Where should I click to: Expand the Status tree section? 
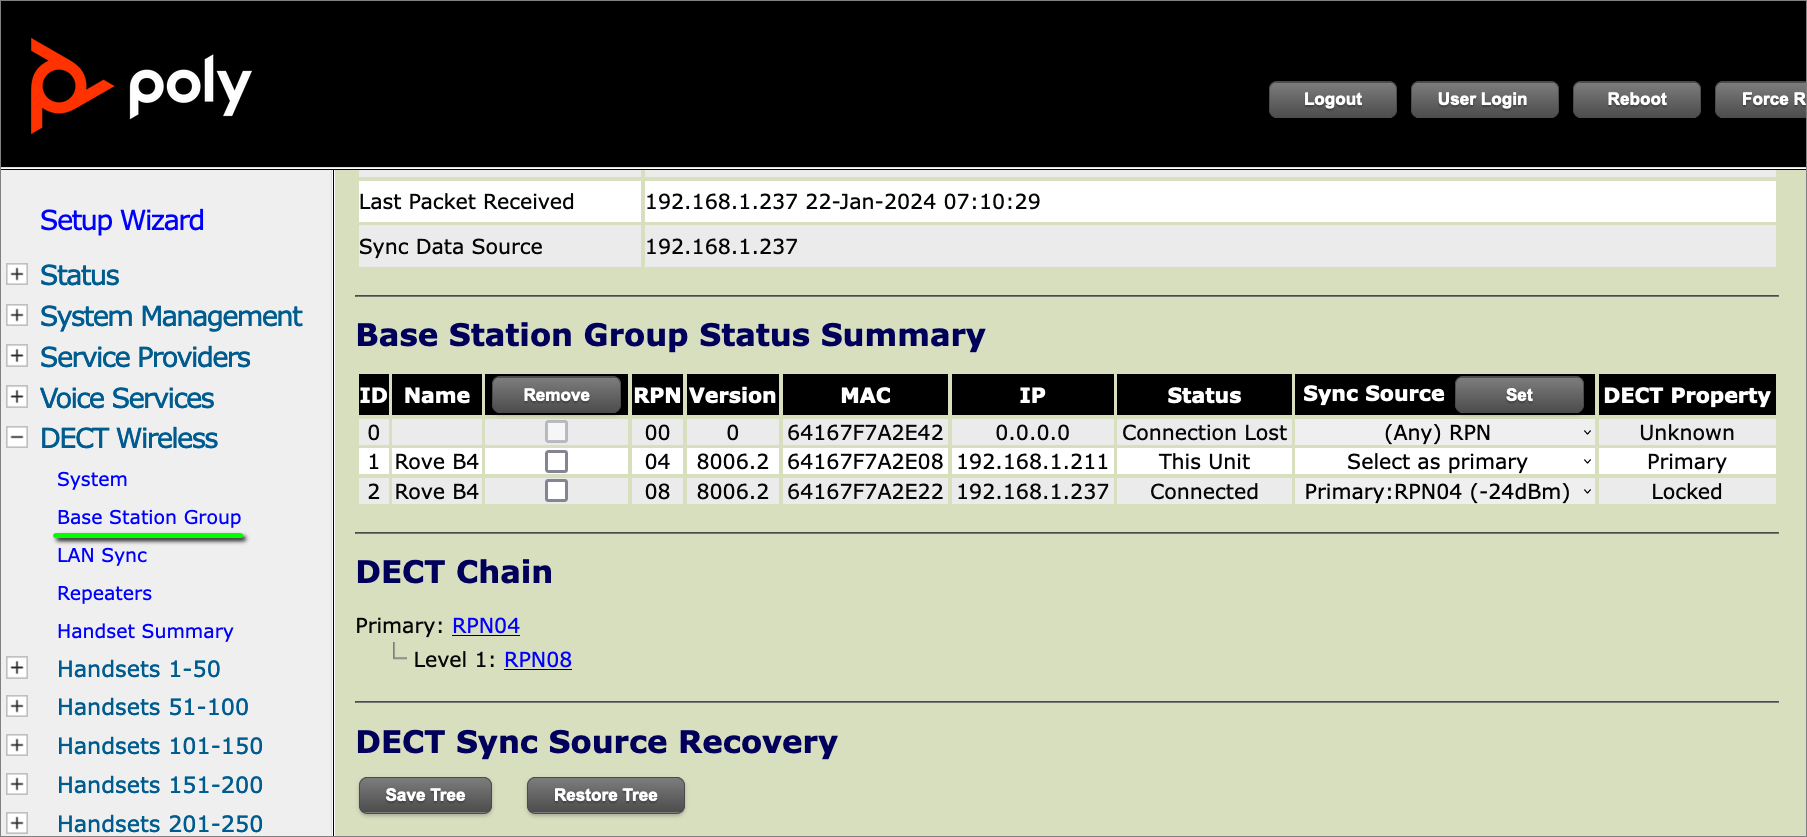tap(17, 274)
